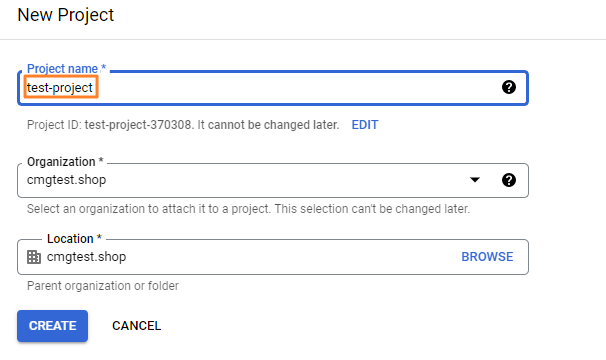
Task: Cancel the new project form
Action: click(136, 326)
